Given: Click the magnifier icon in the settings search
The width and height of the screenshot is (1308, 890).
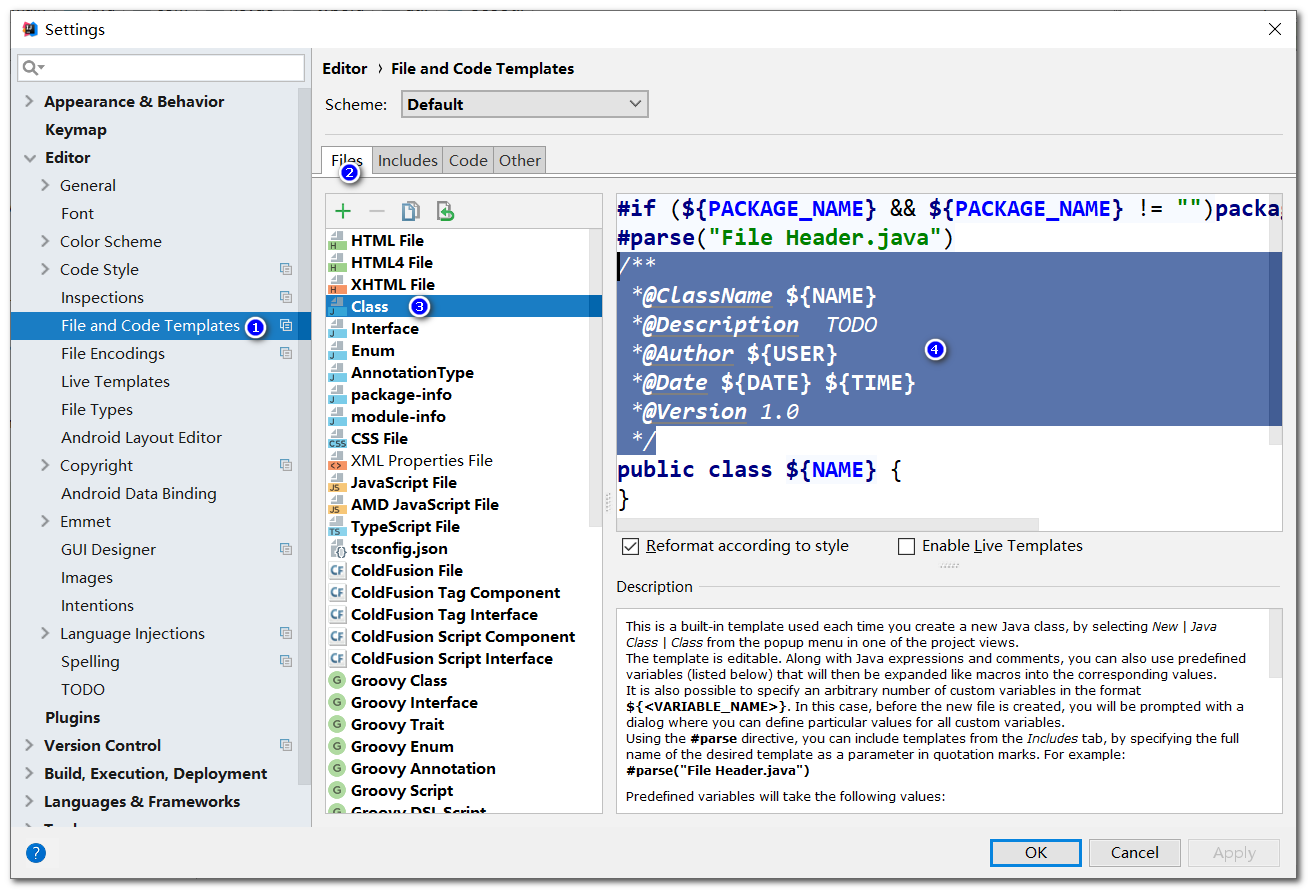Looking at the screenshot, I should coord(30,67).
